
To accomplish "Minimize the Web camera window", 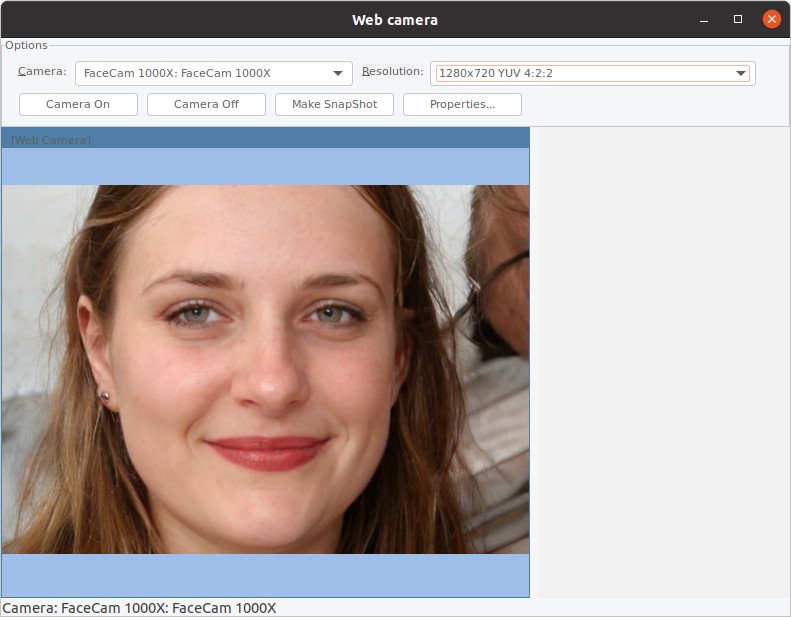I will [x=705, y=19].
